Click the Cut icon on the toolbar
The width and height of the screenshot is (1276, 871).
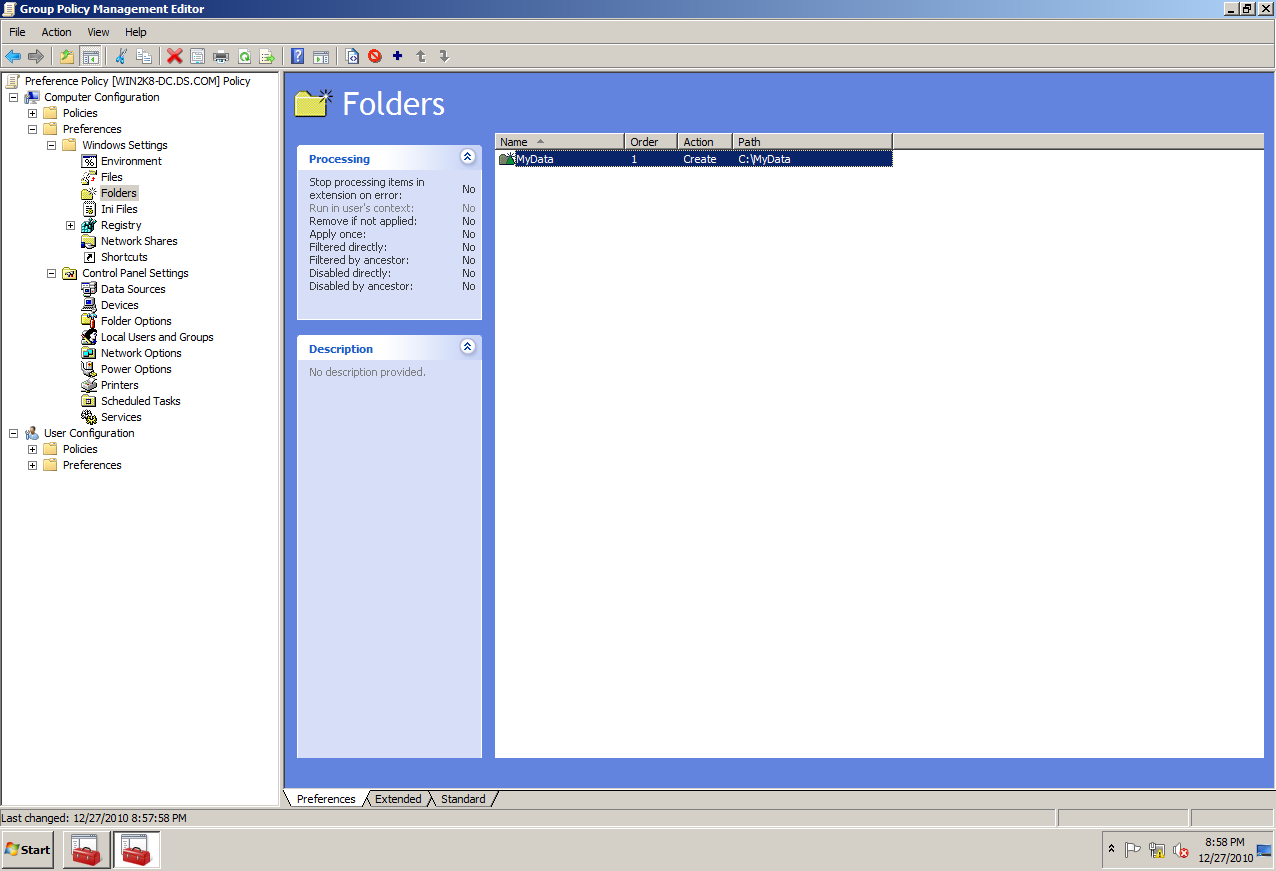(121, 56)
